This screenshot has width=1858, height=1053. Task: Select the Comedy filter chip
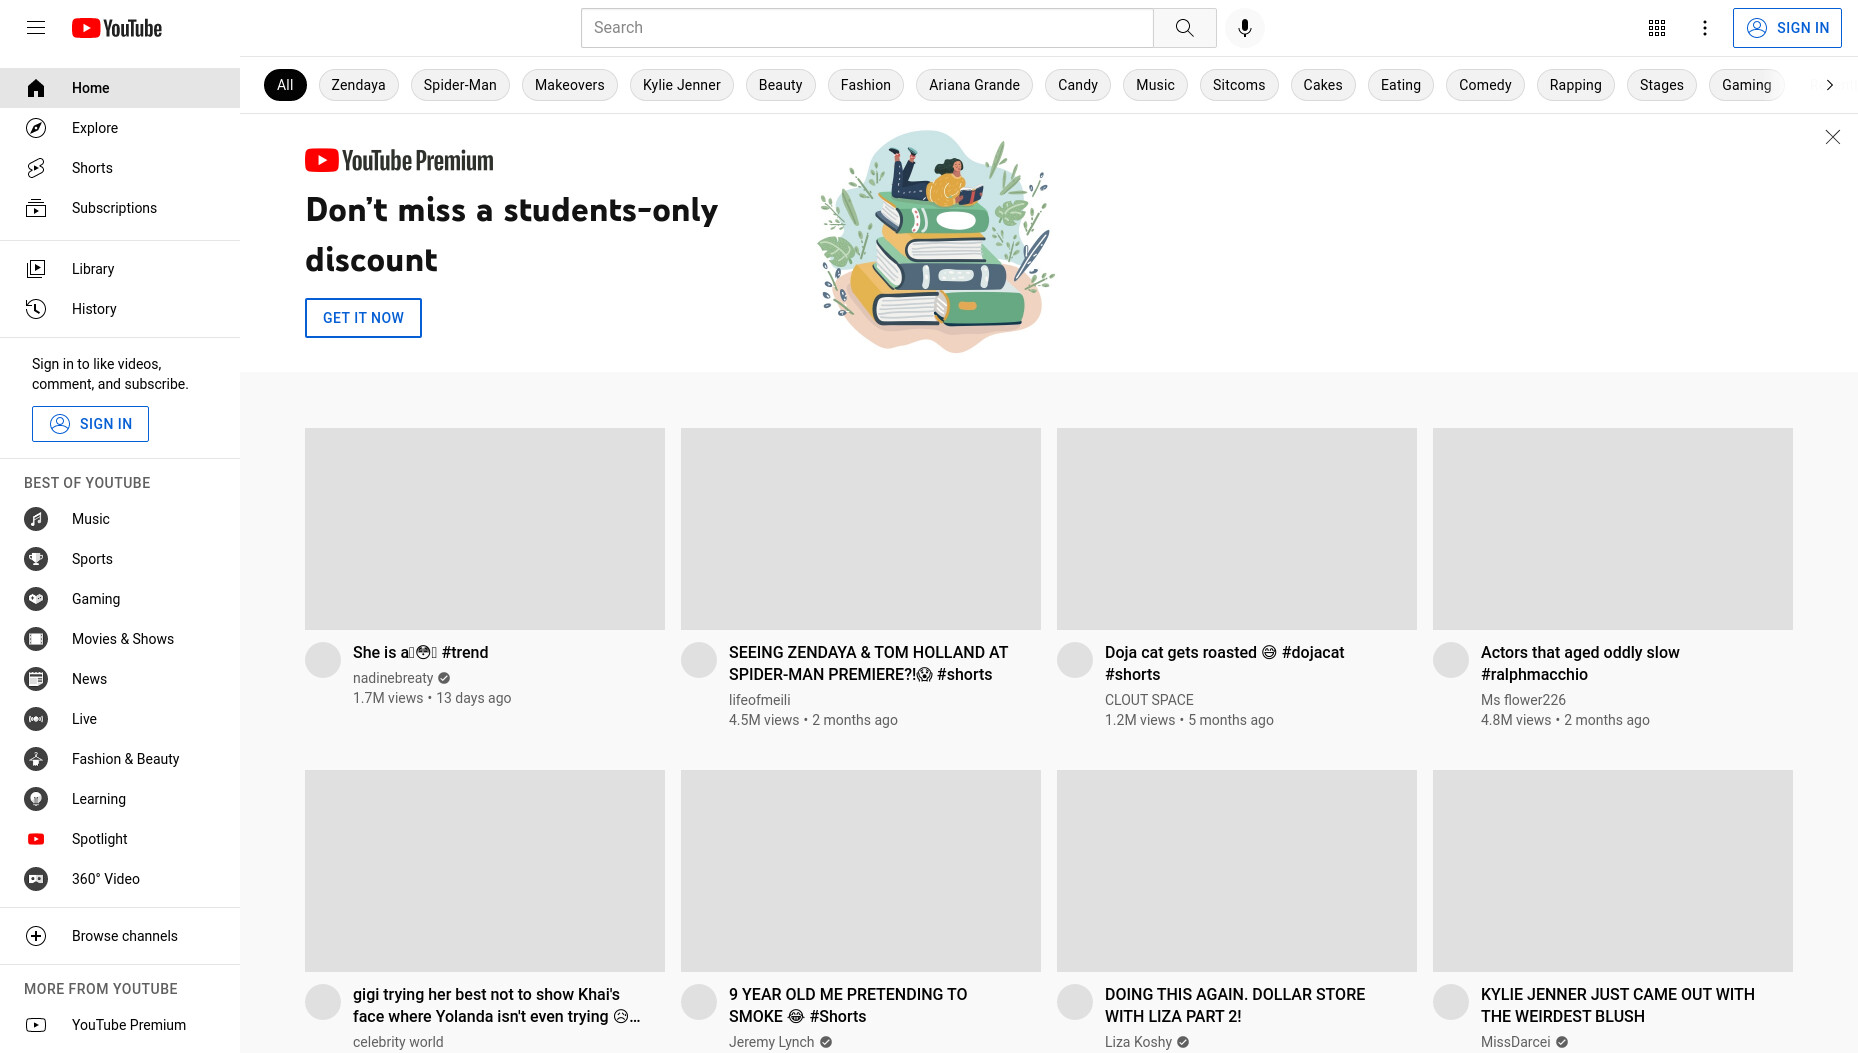(1485, 85)
